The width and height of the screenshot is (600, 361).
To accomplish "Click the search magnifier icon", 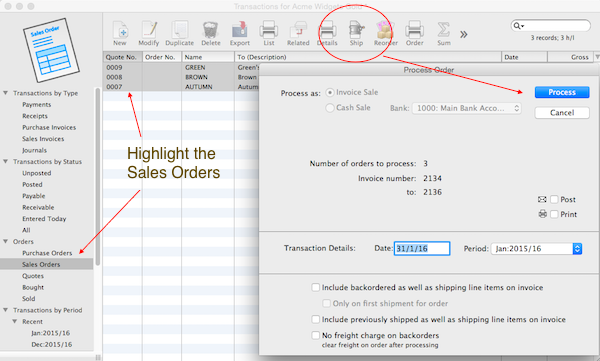I will coord(517,26).
